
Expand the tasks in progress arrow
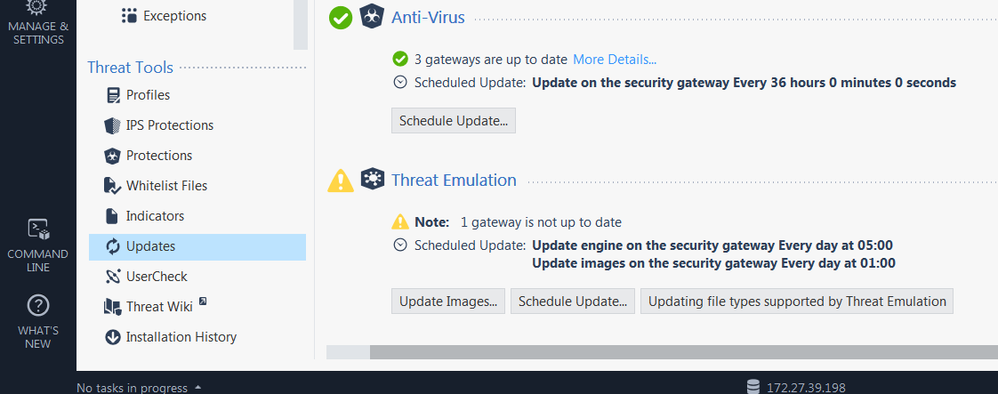pyautogui.click(x=198, y=387)
